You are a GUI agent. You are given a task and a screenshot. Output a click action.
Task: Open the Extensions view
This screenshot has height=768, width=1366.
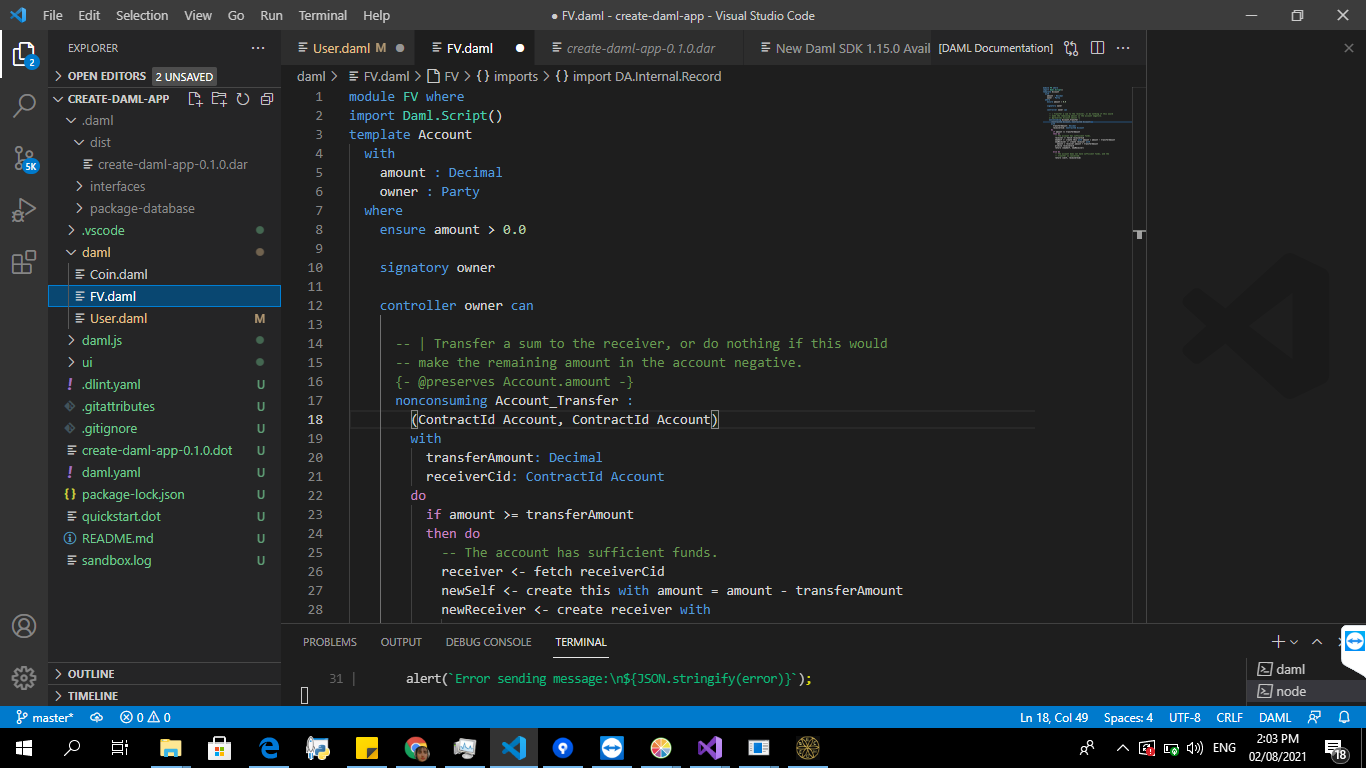pos(24,263)
